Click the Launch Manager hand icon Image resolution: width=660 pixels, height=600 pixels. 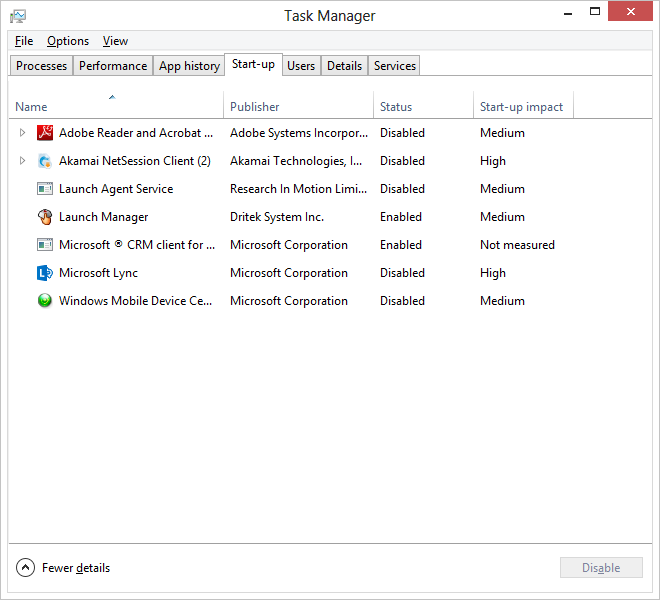click(x=45, y=217)
